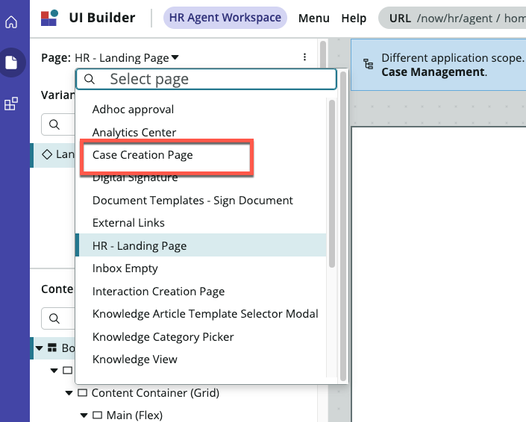Select Case Creation Page option
526x422 pixels.
click(x=201, y=155)
